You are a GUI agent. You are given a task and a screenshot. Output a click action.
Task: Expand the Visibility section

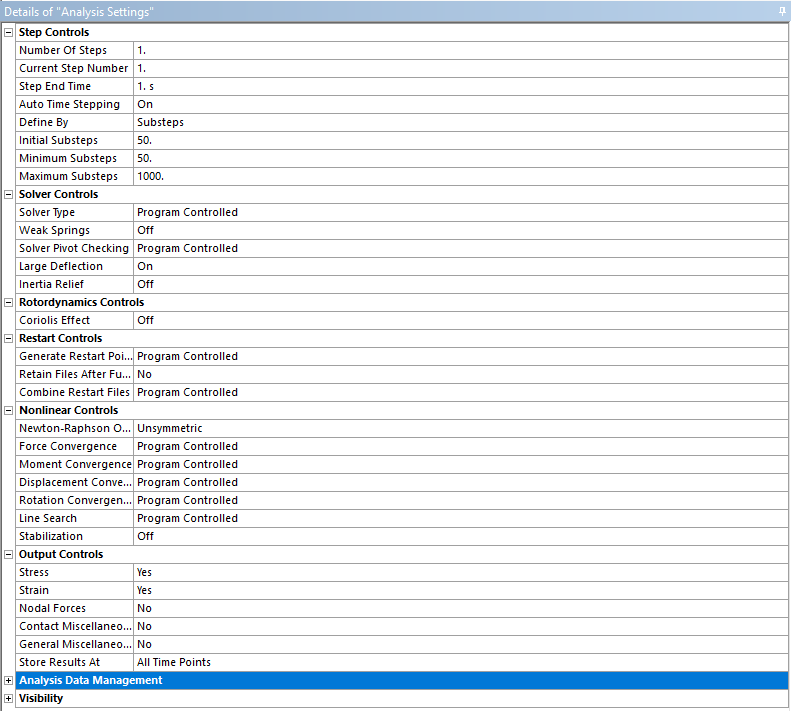tap(9, 698)
